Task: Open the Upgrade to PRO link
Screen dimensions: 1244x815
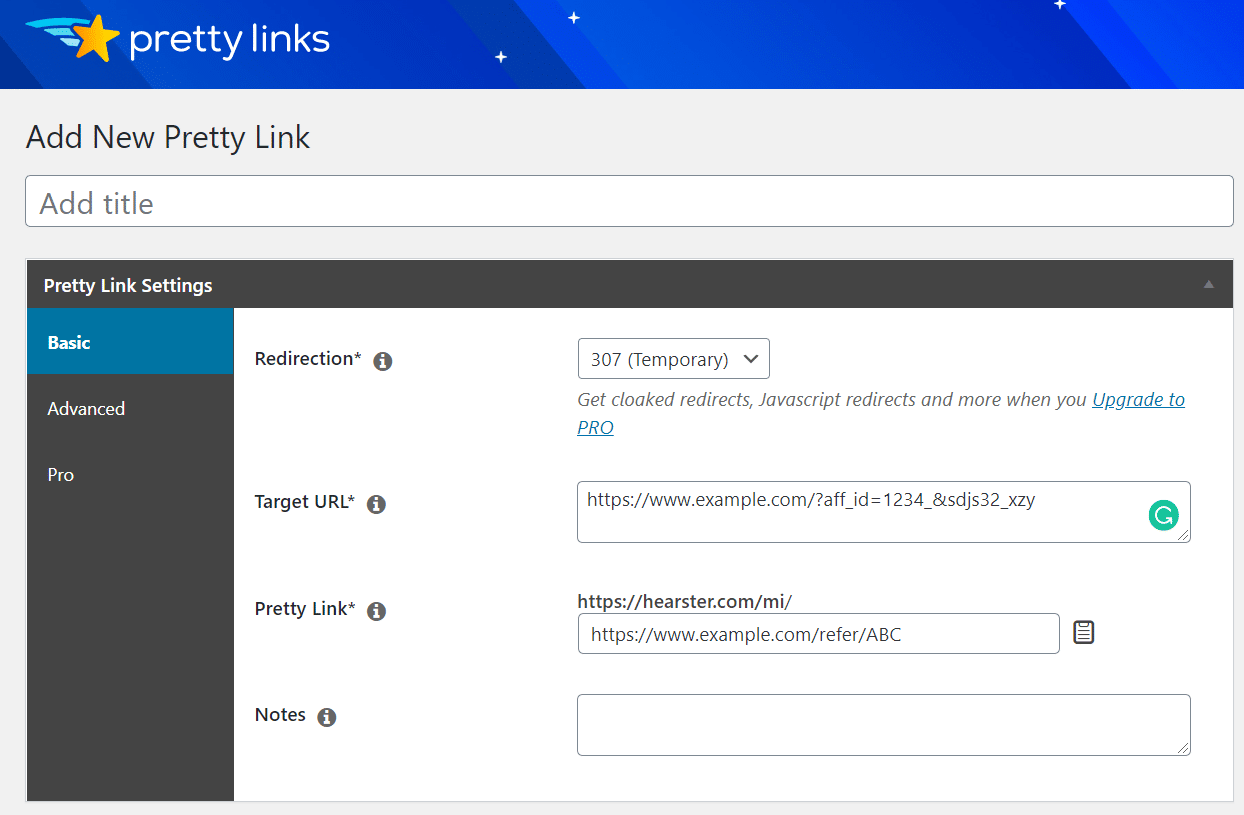Action: click(1138, 399)
